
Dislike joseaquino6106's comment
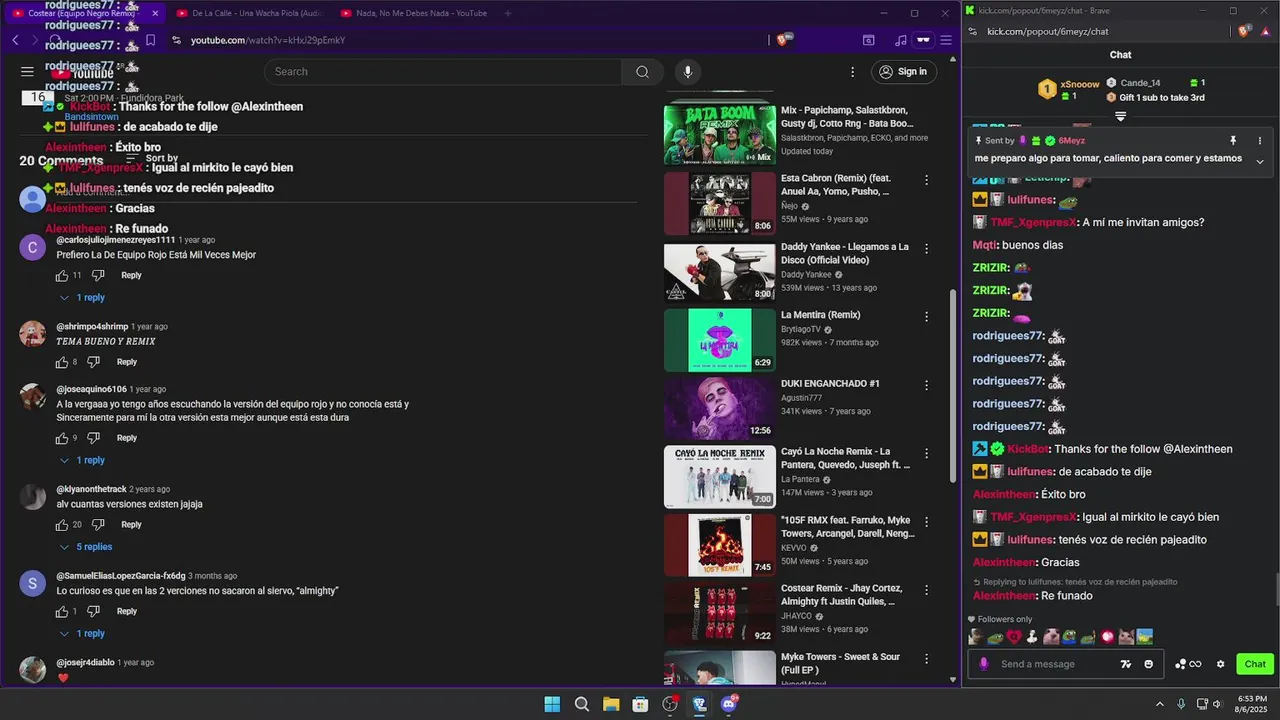point(93,438)
